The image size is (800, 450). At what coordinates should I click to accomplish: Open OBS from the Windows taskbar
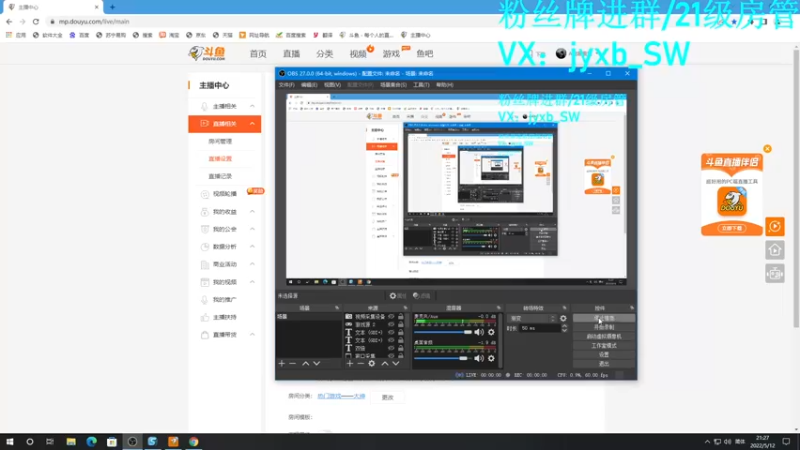tap(132, 442)
